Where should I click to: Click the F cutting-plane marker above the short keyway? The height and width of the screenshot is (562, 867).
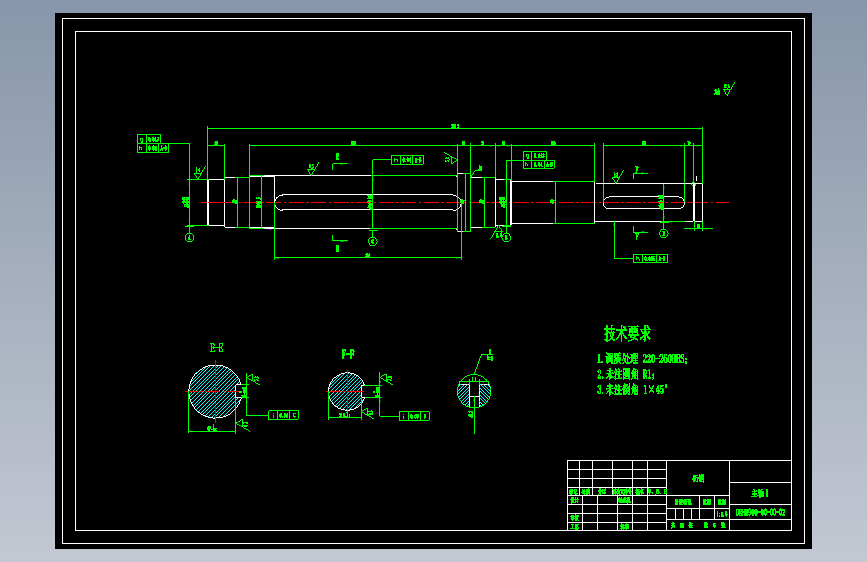click(639, 171)
